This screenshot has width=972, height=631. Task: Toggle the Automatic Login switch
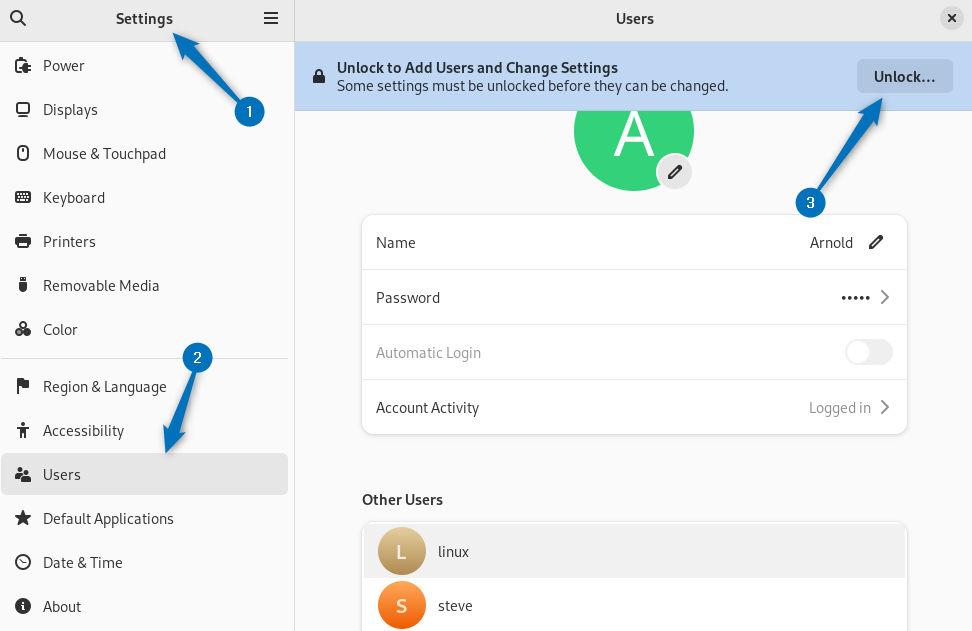point(868,352)
